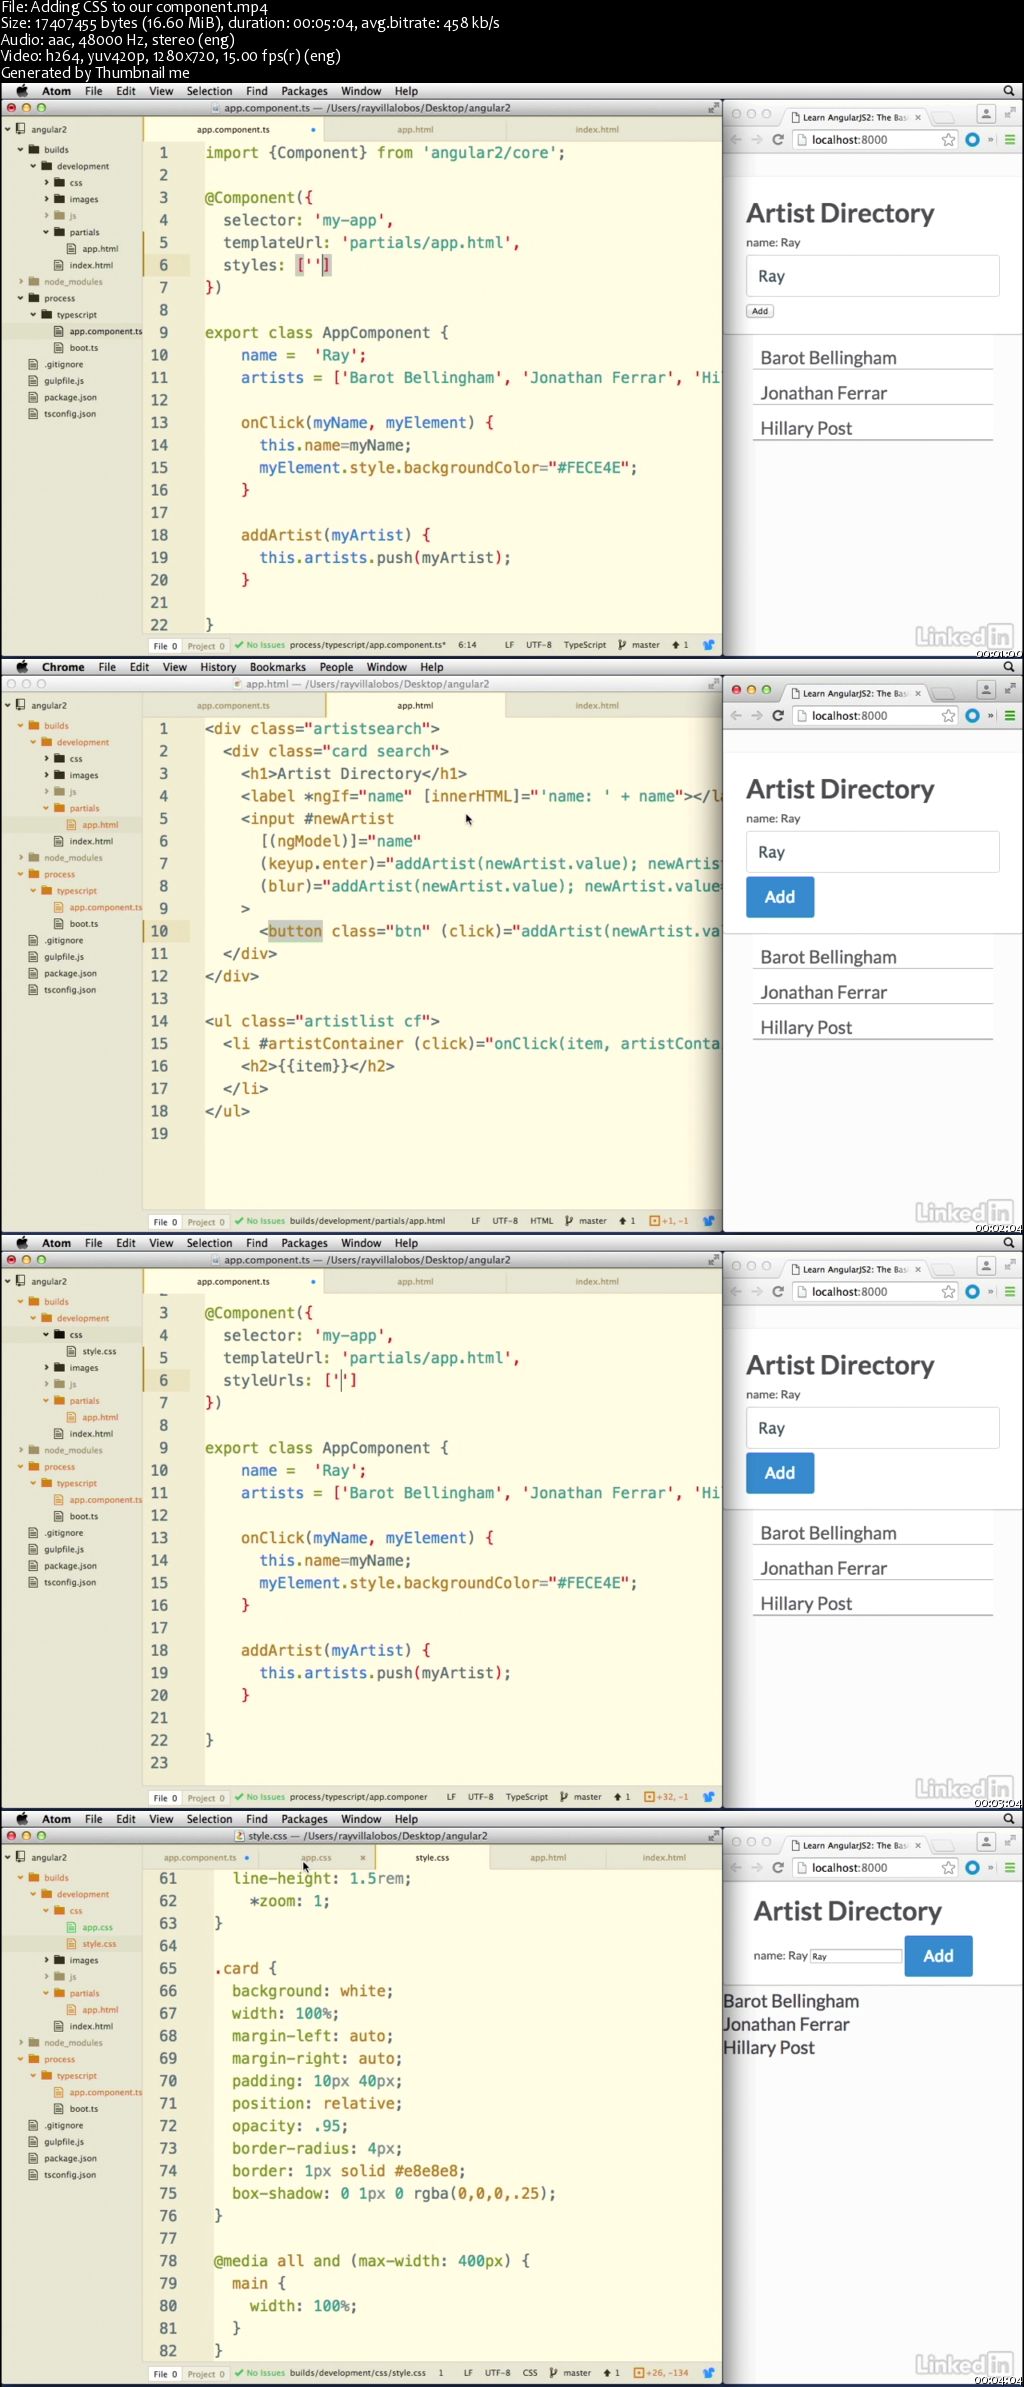Open Selection menu above the styleUrls editor
Screen dimensions: 1024x2387
[x=209, y=1243]
